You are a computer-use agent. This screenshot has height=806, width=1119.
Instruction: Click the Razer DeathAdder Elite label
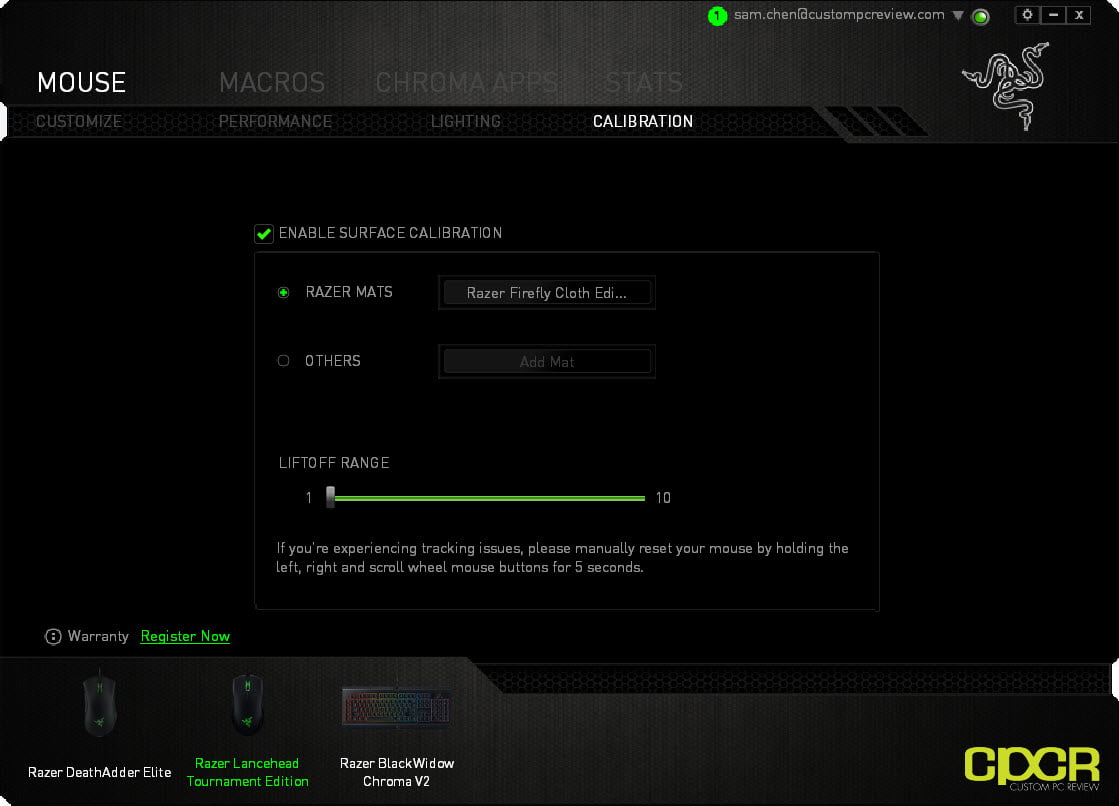click(99, 772)
